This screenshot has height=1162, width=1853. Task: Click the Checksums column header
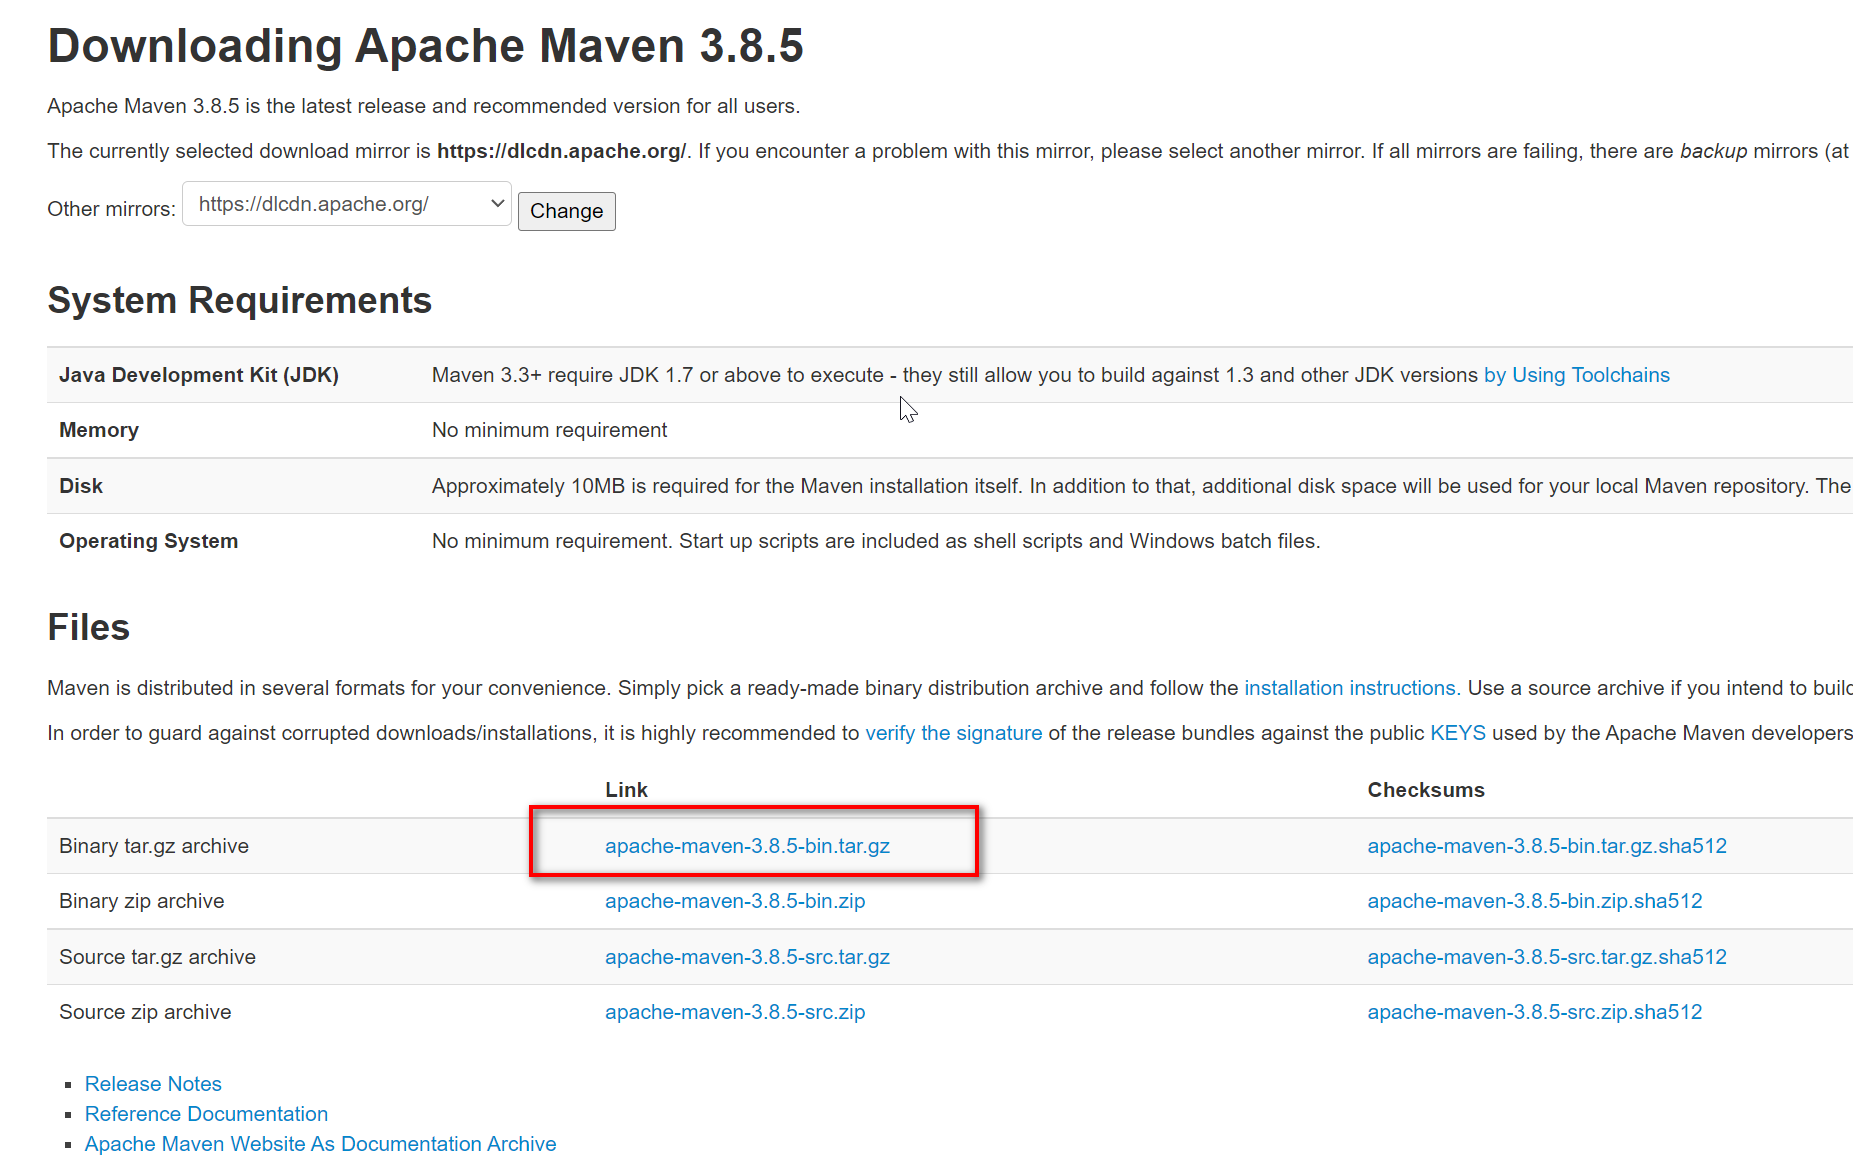1426,790
